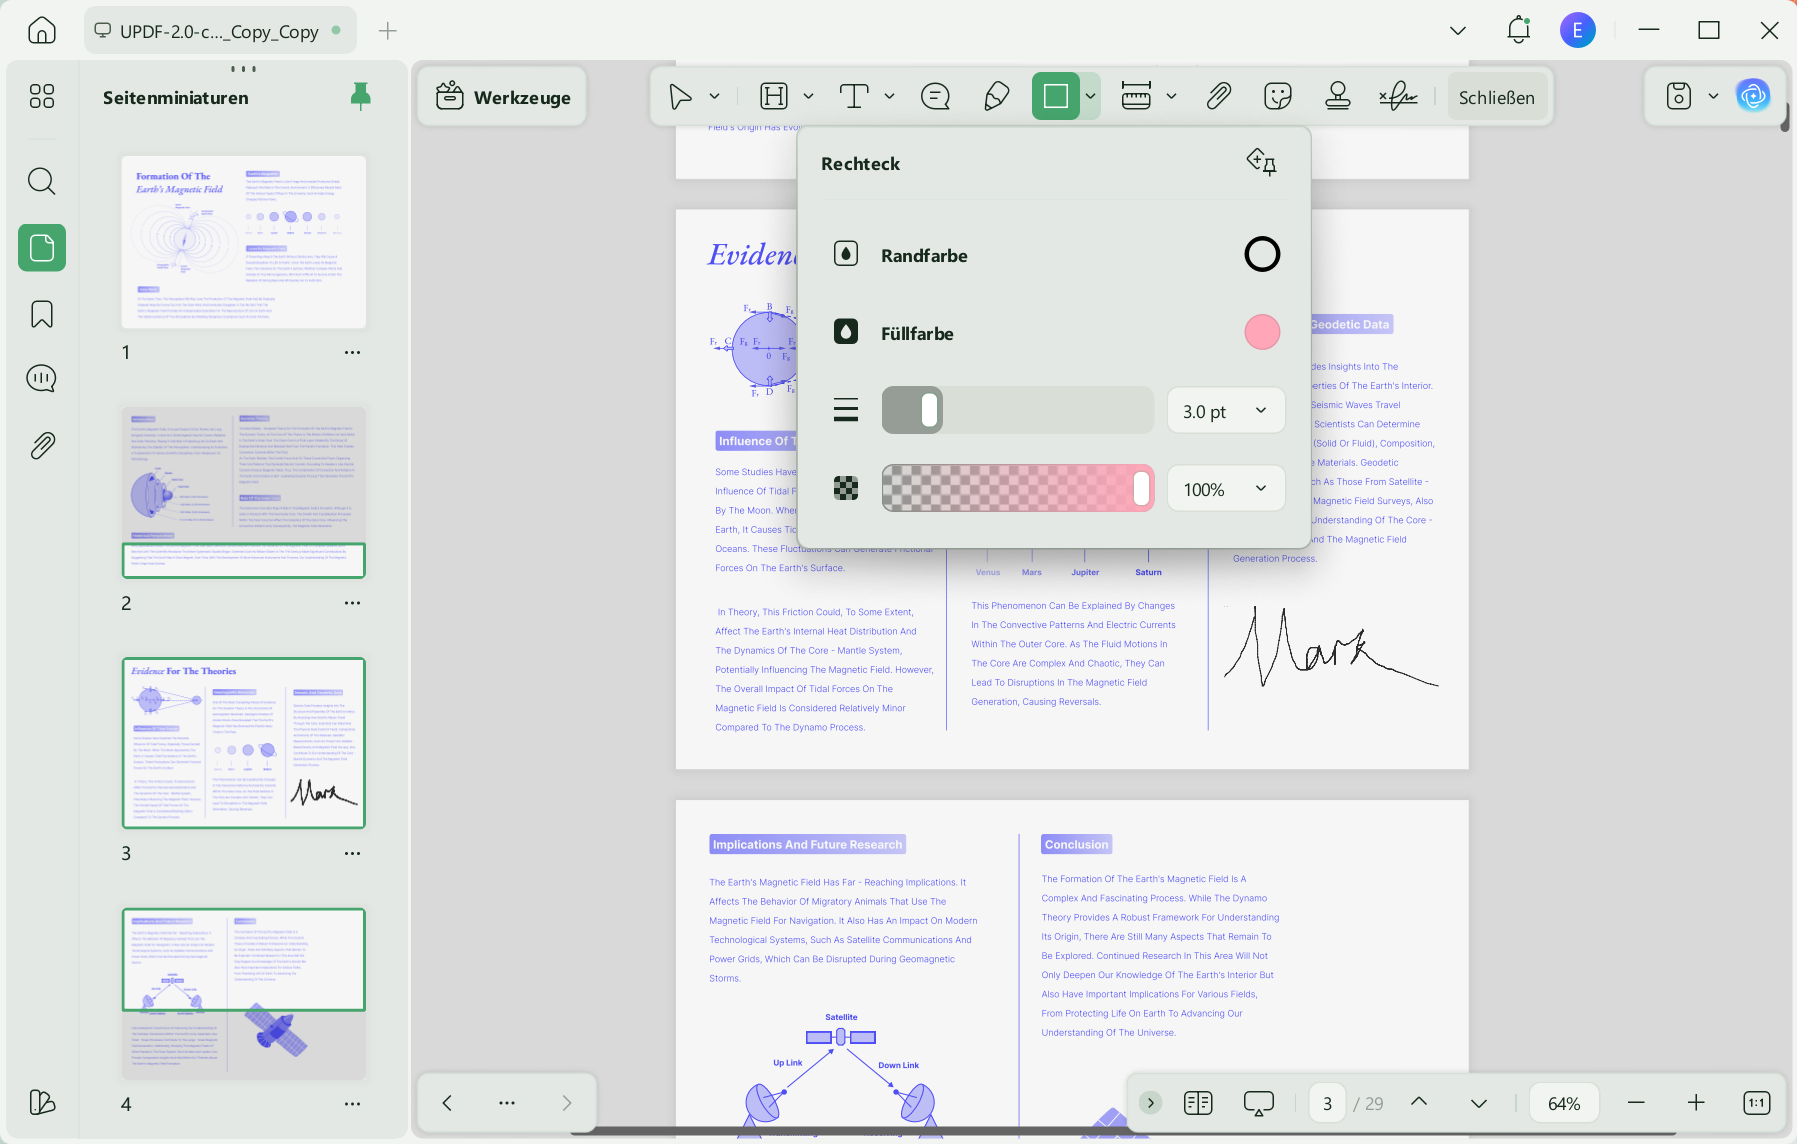The width and height of the screenshot is (1797, 1144).
Task: Expand cursor tool options dropdown
Action: (714, 96)
